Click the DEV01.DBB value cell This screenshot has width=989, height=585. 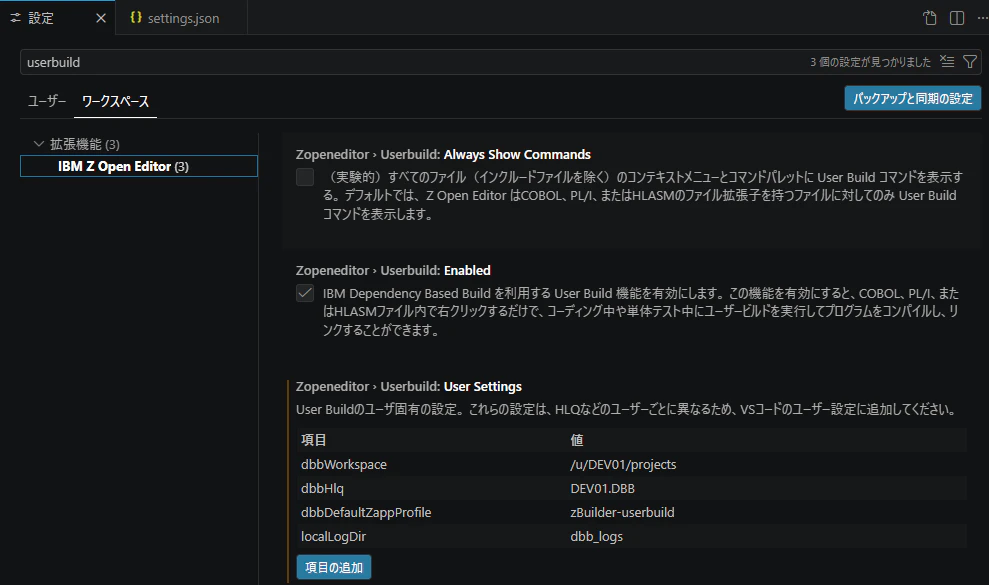click(x=602, y=488)
